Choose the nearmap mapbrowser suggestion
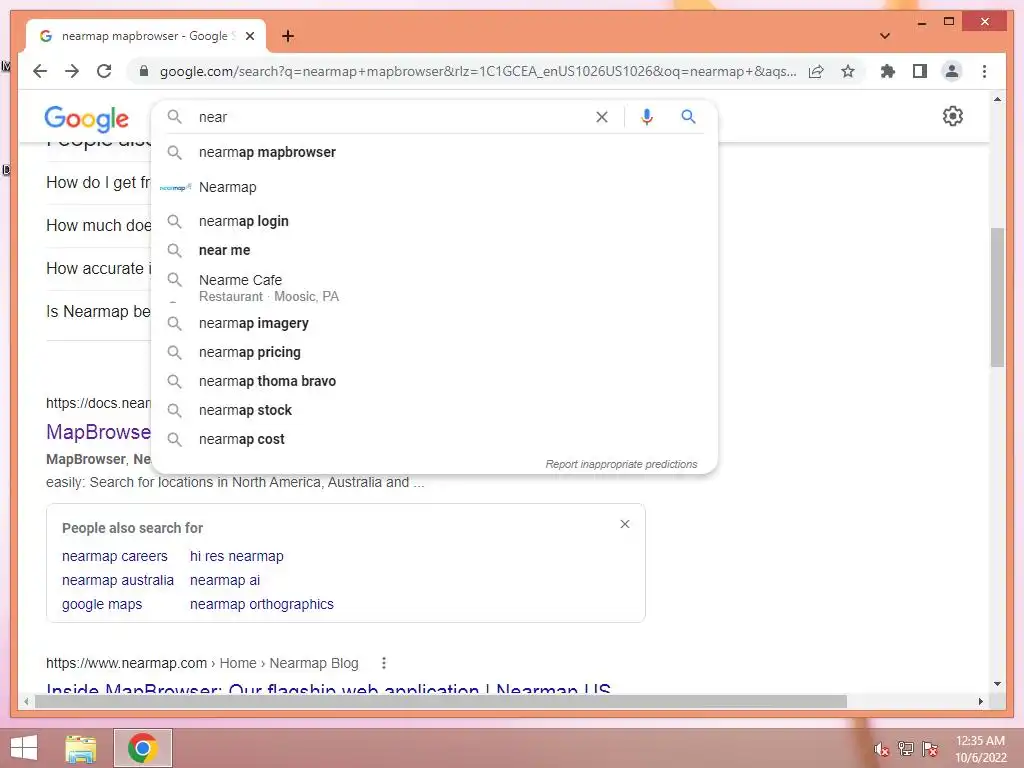Image resolution: width=1024 pixels, height=768 pixels. [x=434, y=152]
